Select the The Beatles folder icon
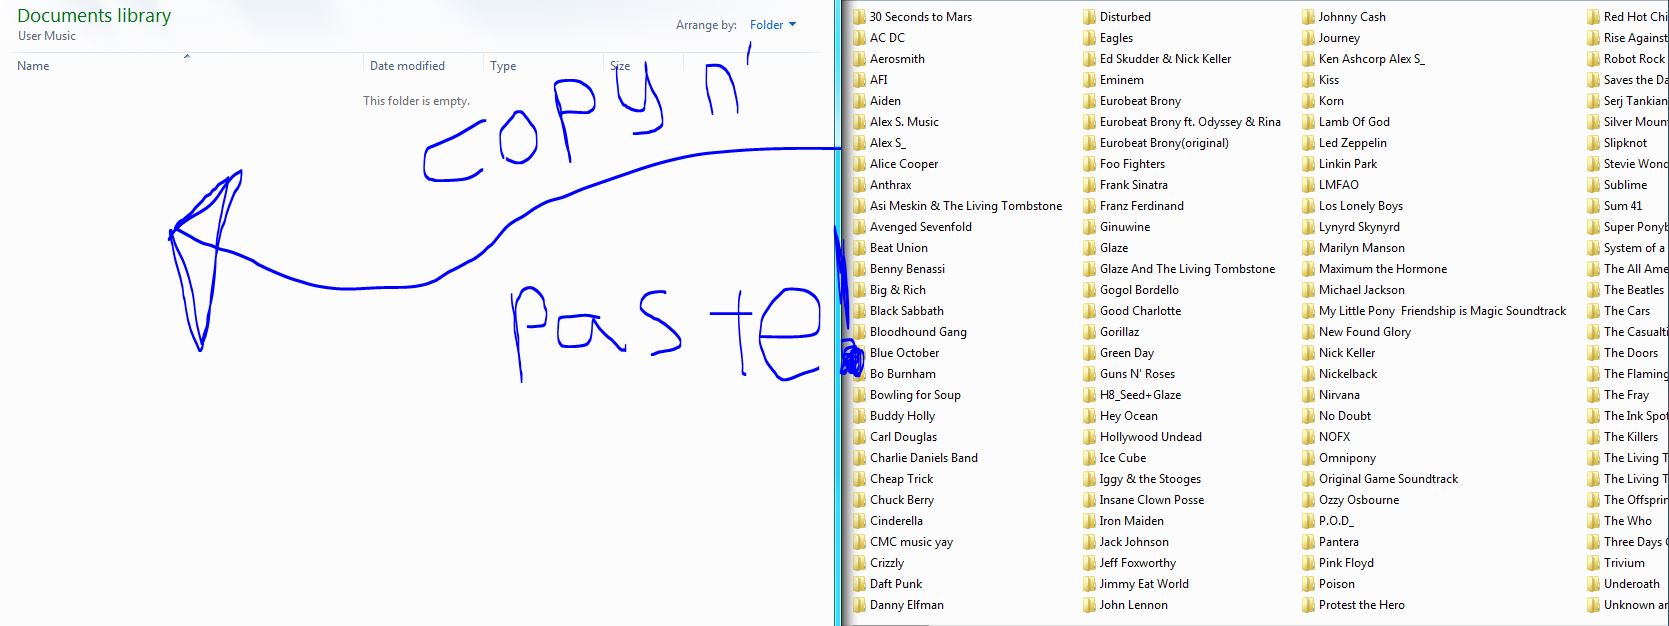Screen dimensions: 1669x626 coord(1593,290)
